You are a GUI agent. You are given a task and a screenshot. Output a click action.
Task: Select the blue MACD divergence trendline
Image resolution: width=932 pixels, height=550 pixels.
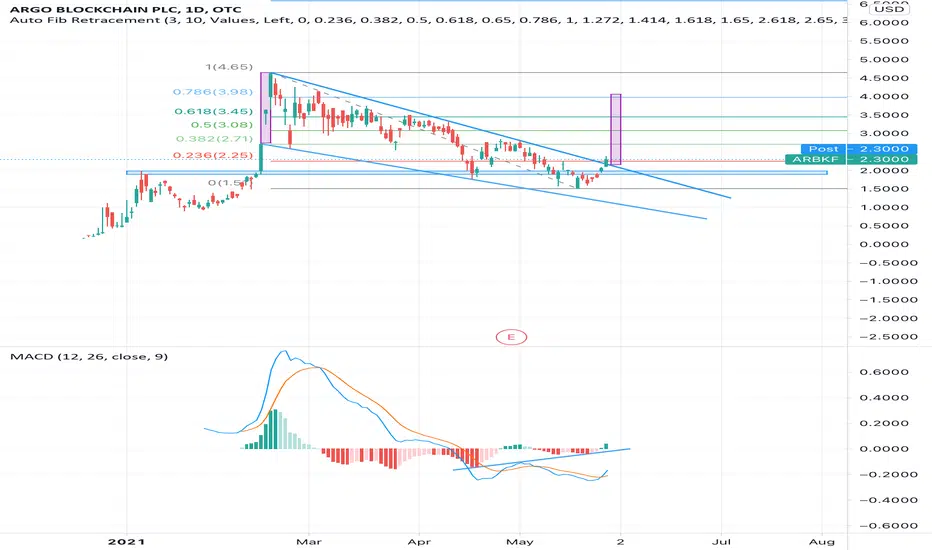tap(541, 460)
